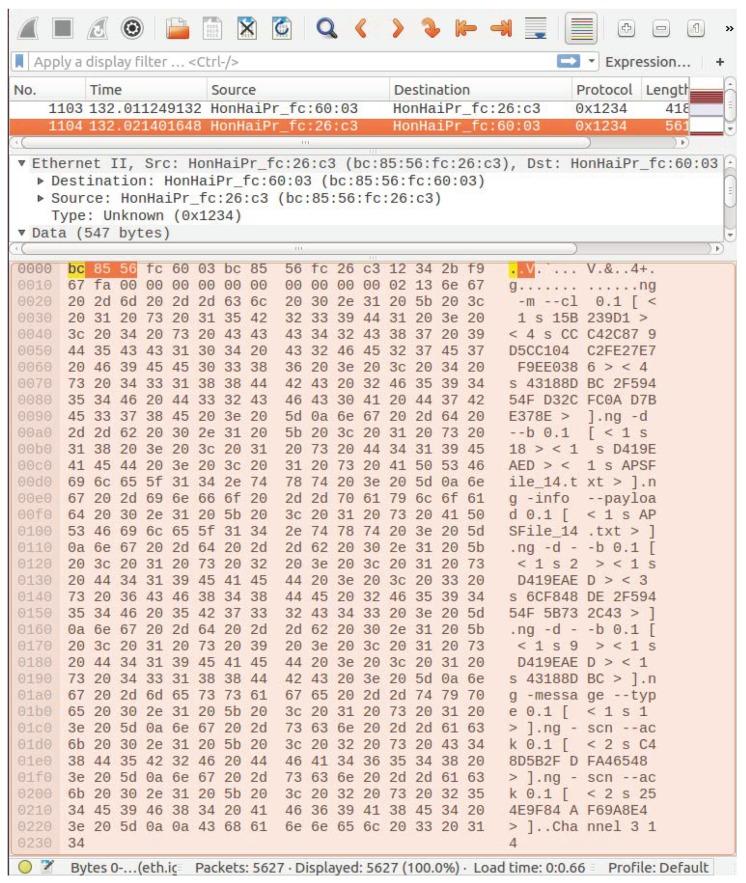Screen dimensions: 746x883
Task: Open the recent filters dropdown arrow
Action: (x=591, y=61)
